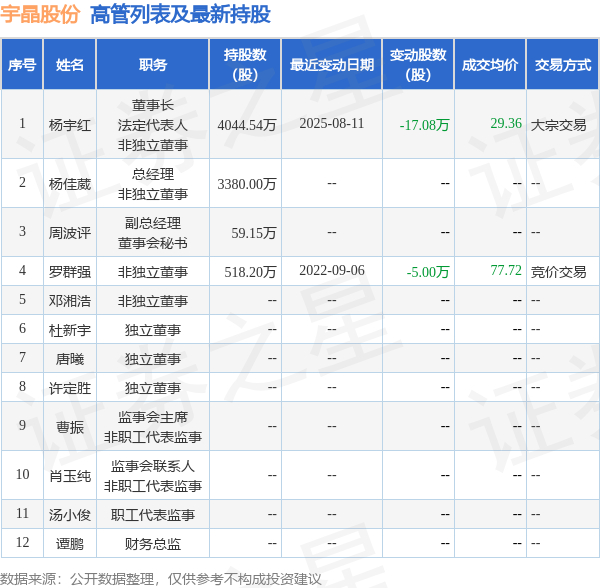The height and width of the screenshot is (588, 600).
Task: Click 邓湘浩's position 非独立董事
Action: (x=153, y=301)
